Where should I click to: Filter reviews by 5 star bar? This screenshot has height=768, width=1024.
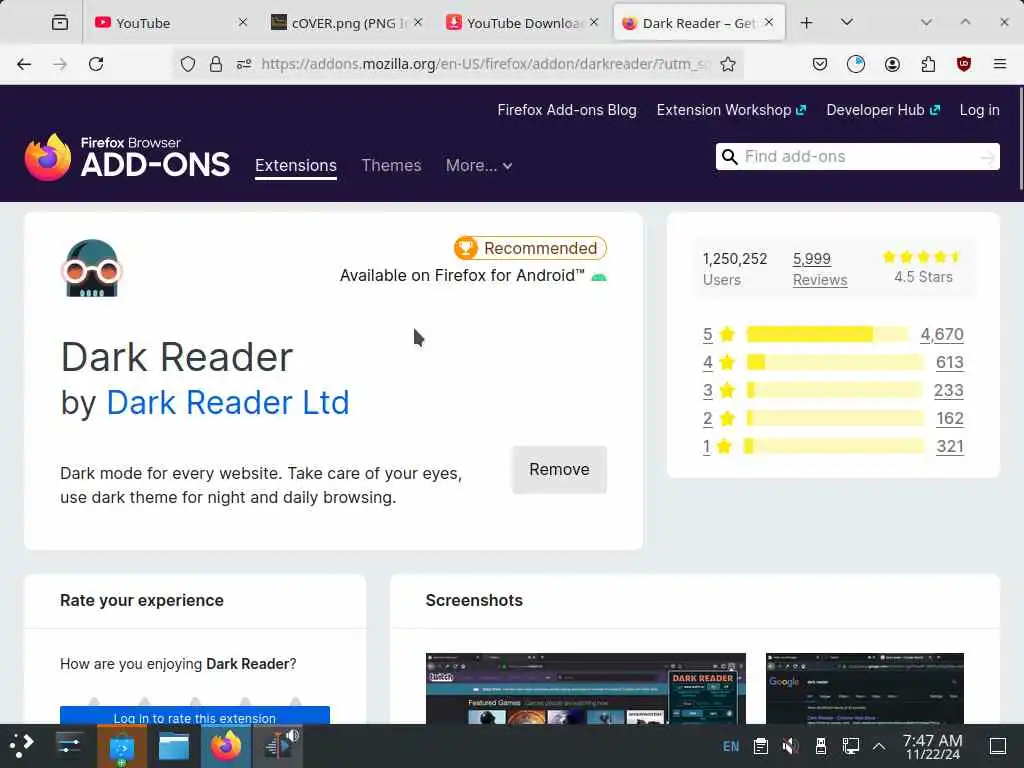click(x=827, y=334)
